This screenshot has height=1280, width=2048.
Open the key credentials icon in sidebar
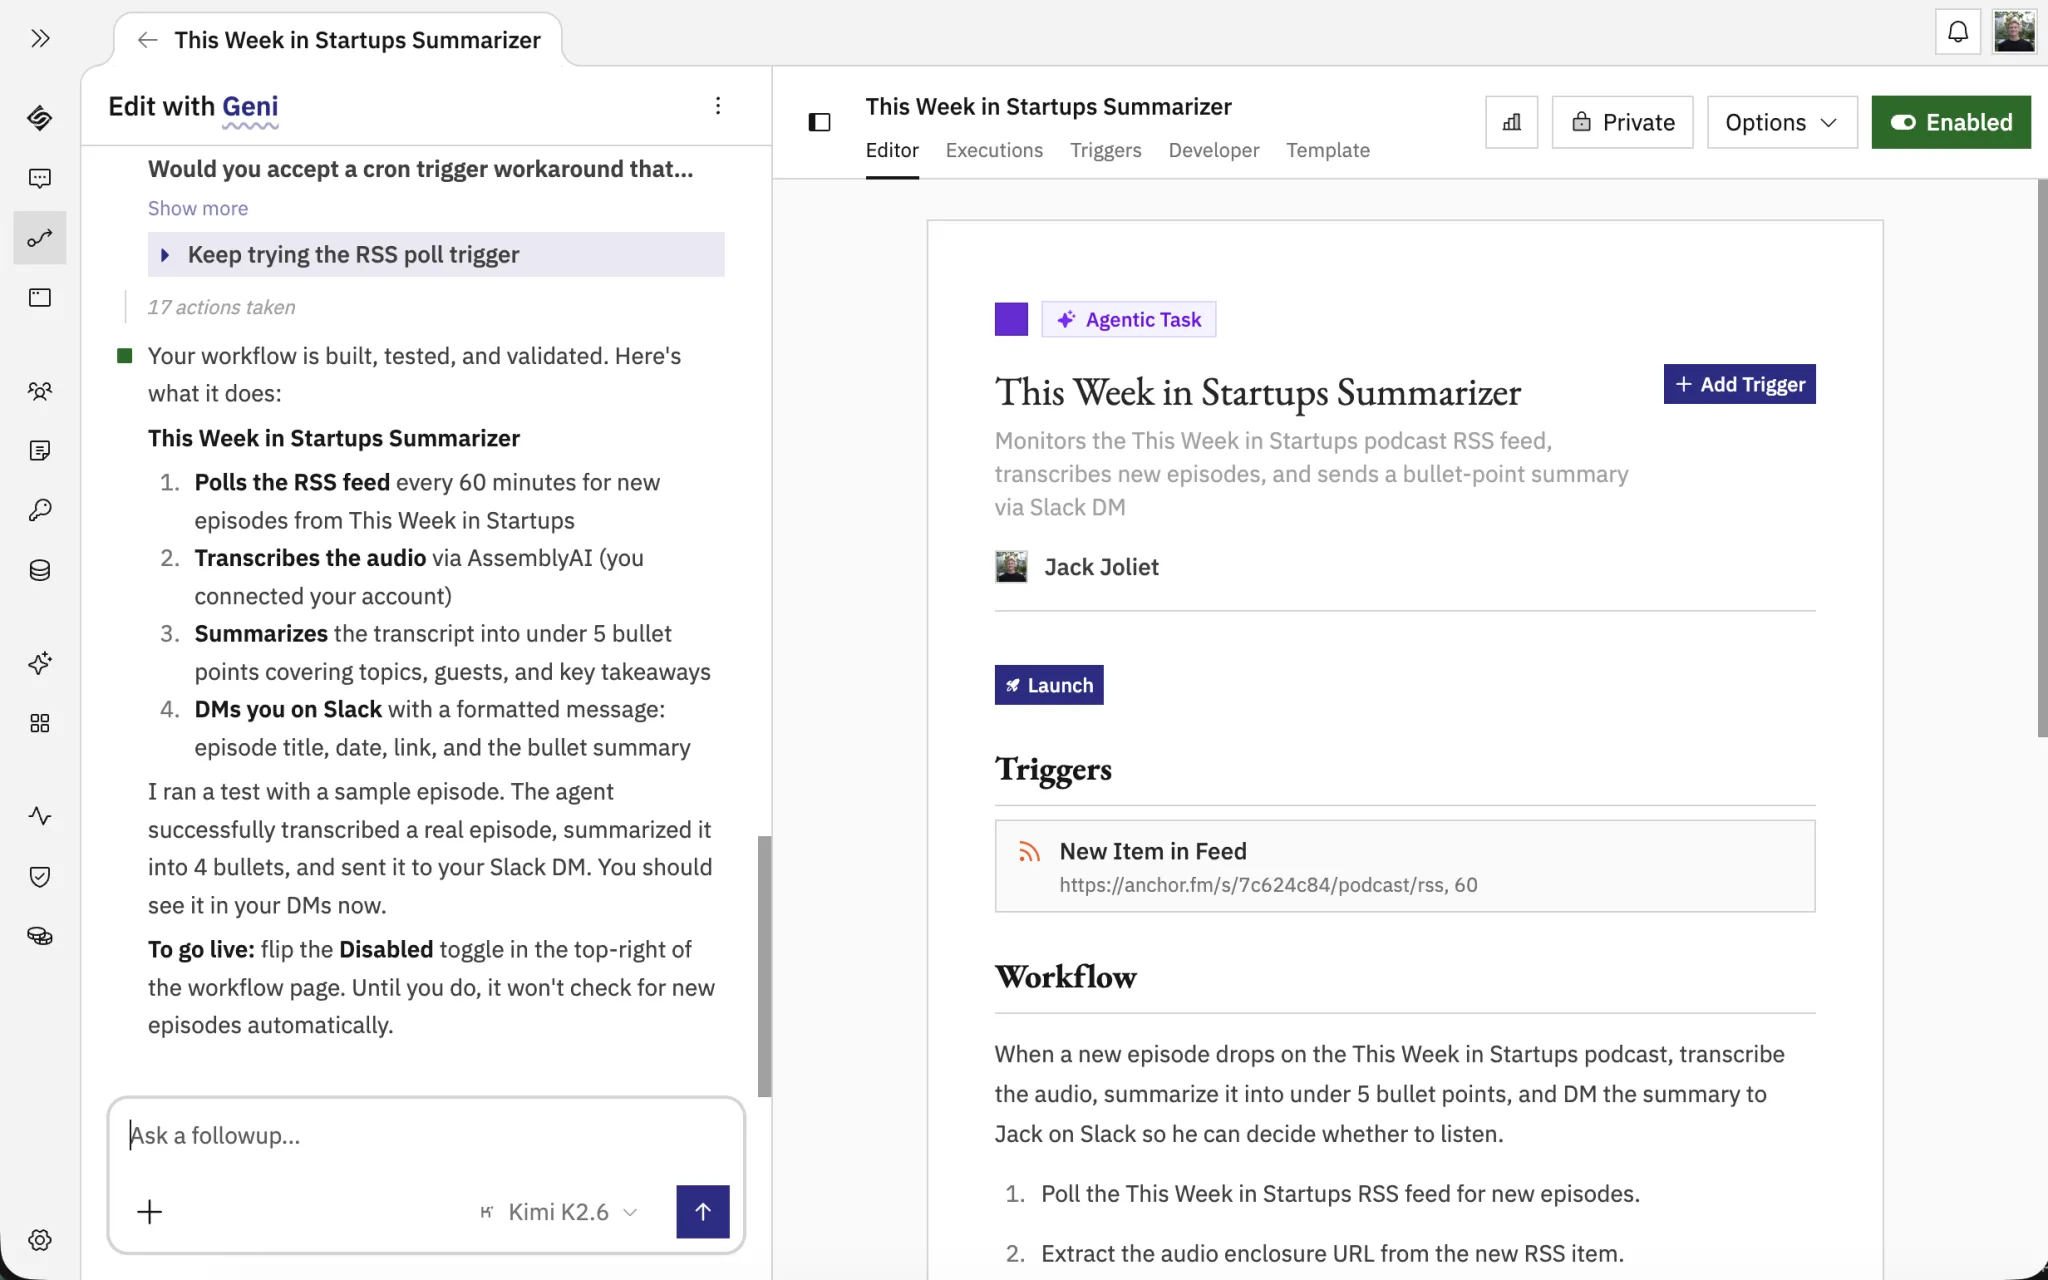pos(40,510)
